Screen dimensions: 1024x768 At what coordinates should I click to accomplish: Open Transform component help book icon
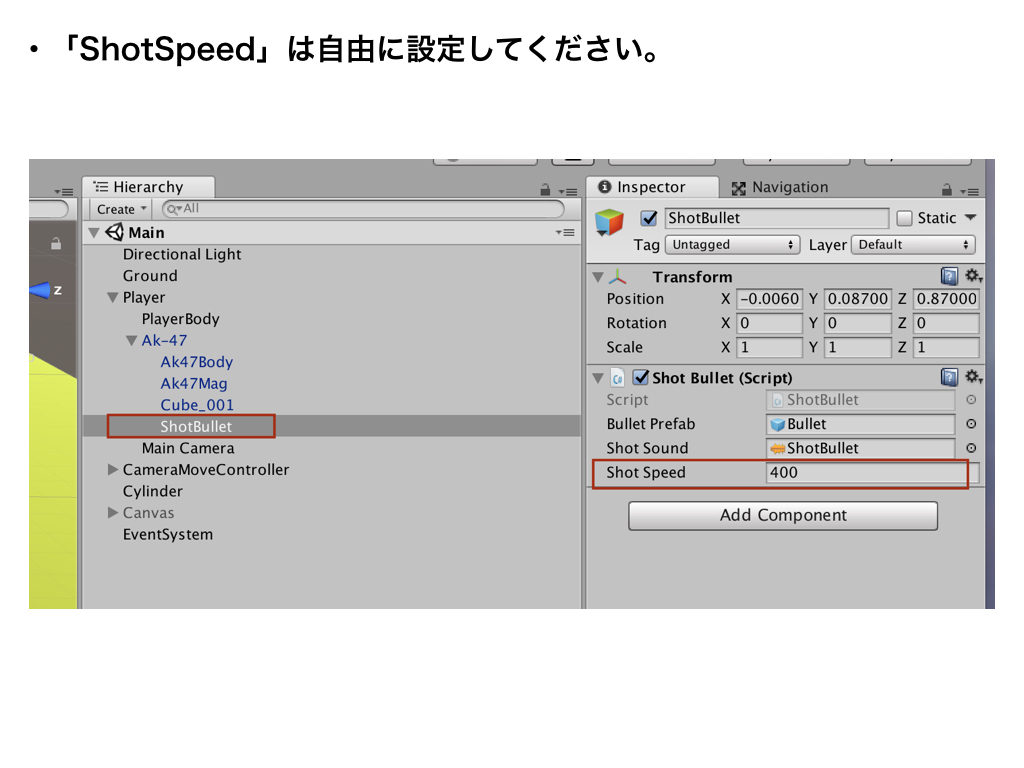click(949, 276)
